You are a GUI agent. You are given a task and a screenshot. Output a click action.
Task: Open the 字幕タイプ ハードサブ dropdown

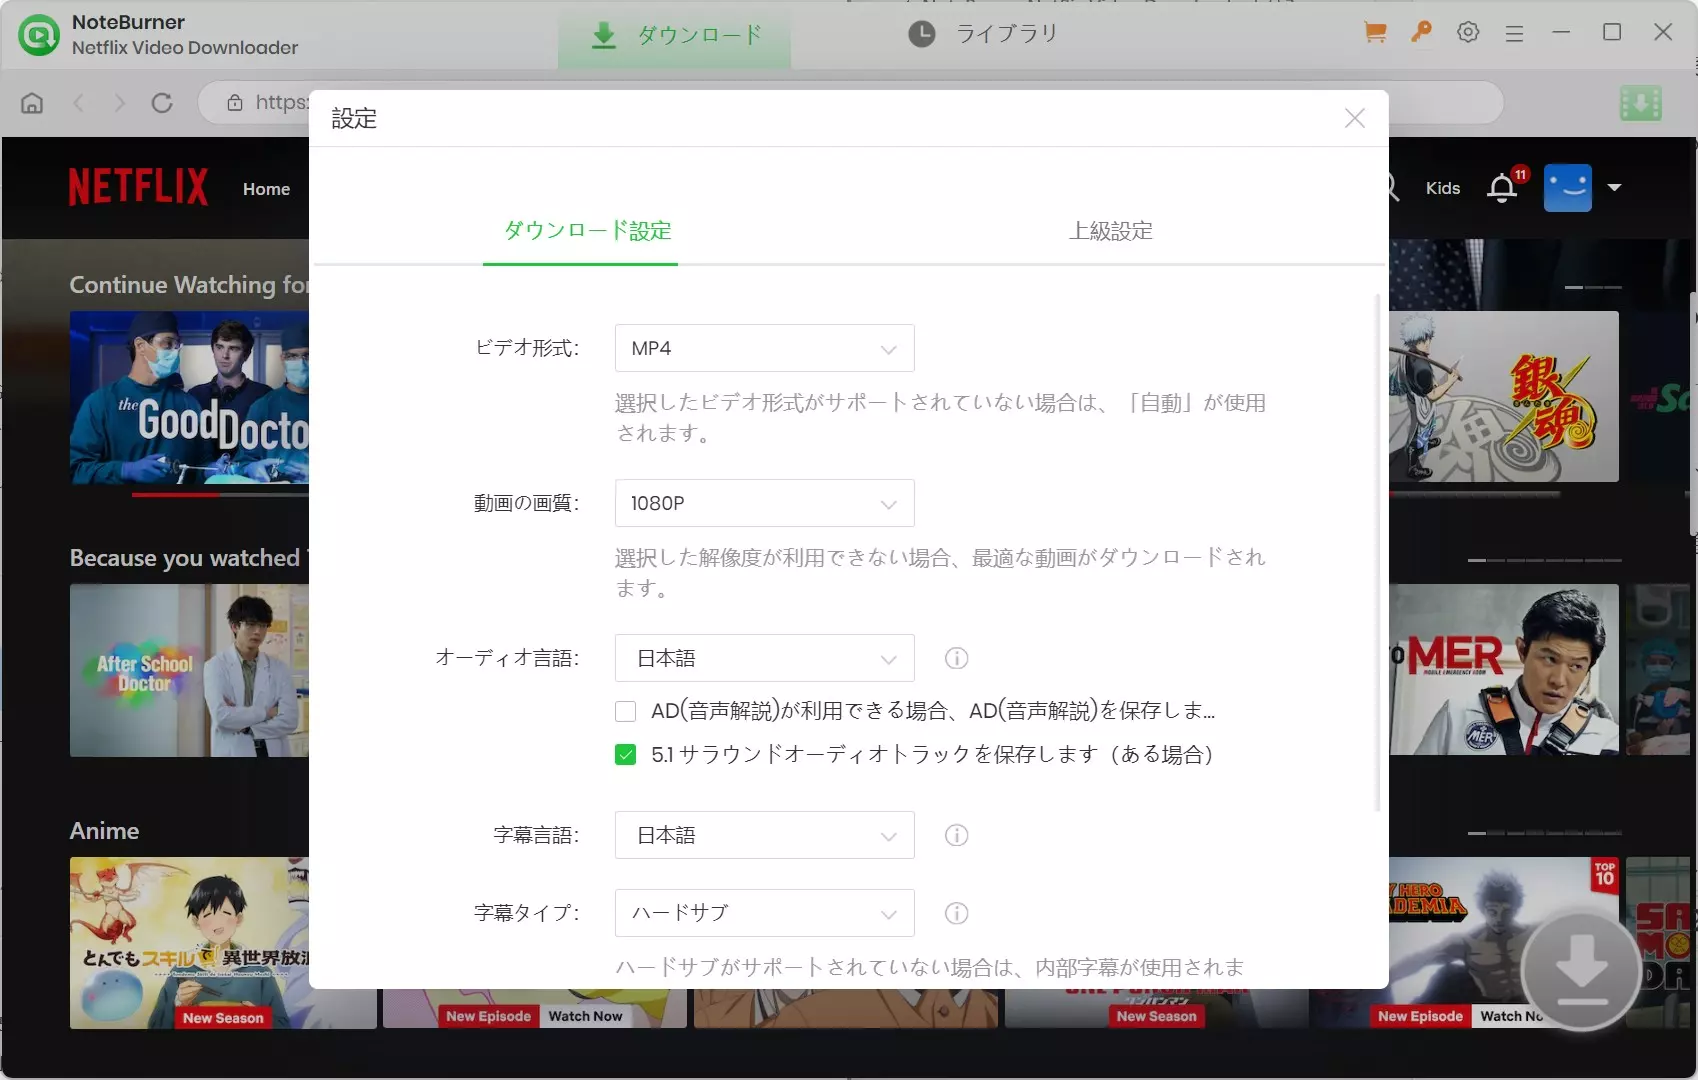[764, 913]
